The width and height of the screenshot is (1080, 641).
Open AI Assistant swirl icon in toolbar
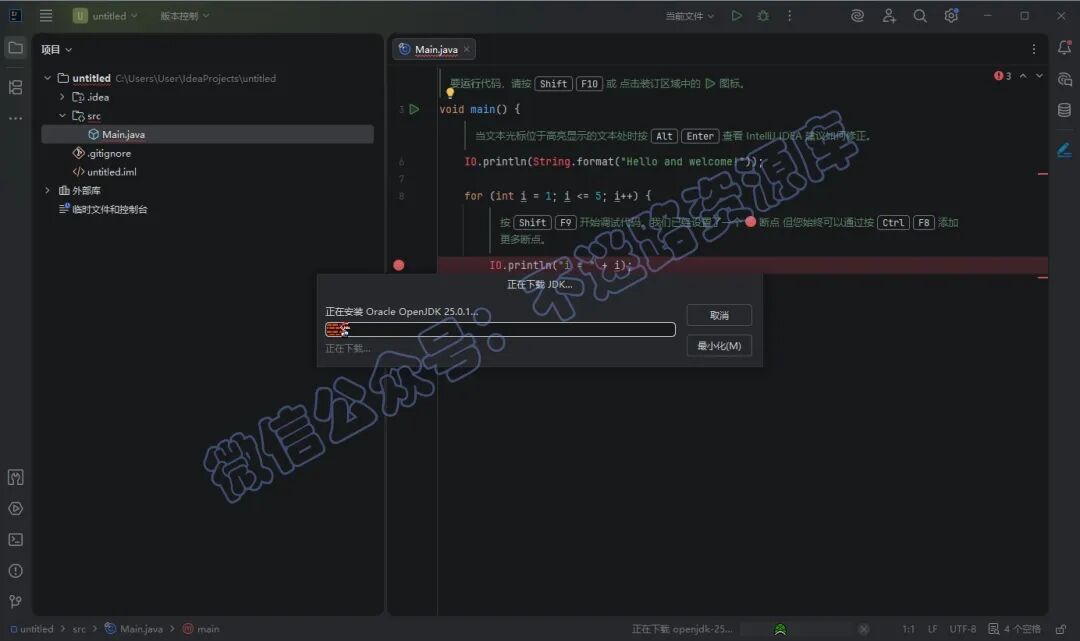tap(857, 15)
